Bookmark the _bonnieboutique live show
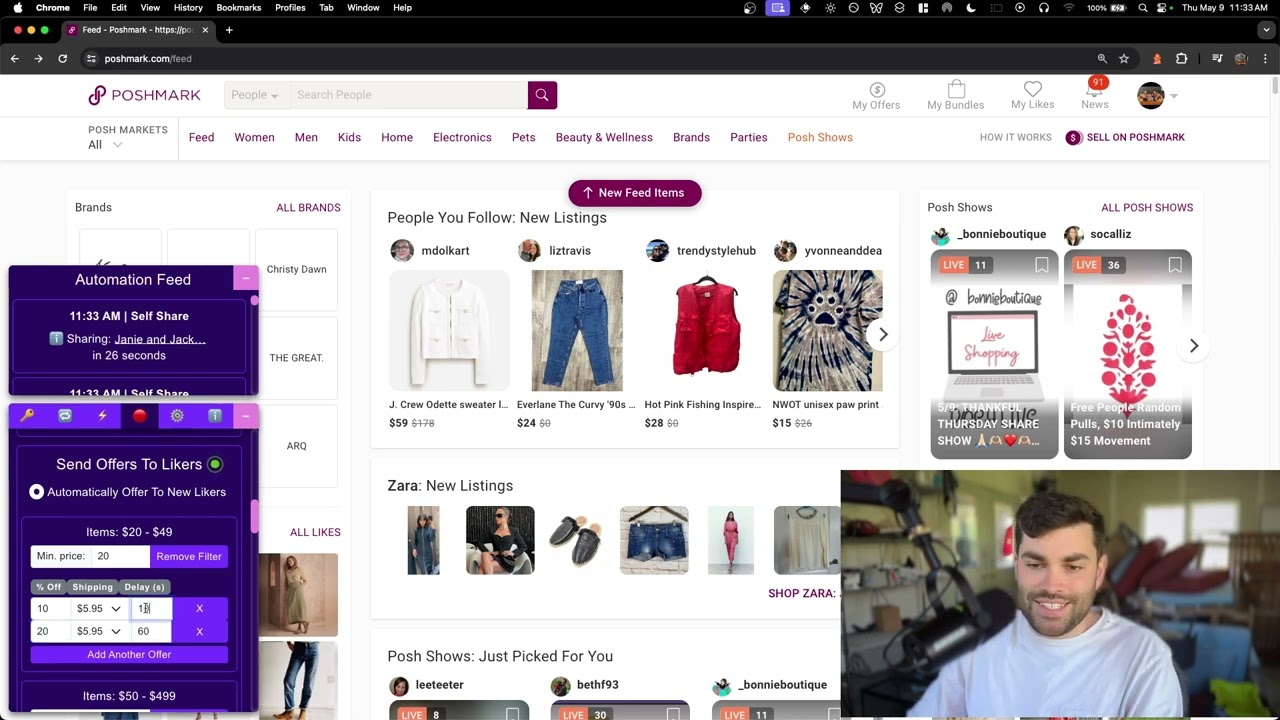1280x720 pixels. pos(1041,265)
